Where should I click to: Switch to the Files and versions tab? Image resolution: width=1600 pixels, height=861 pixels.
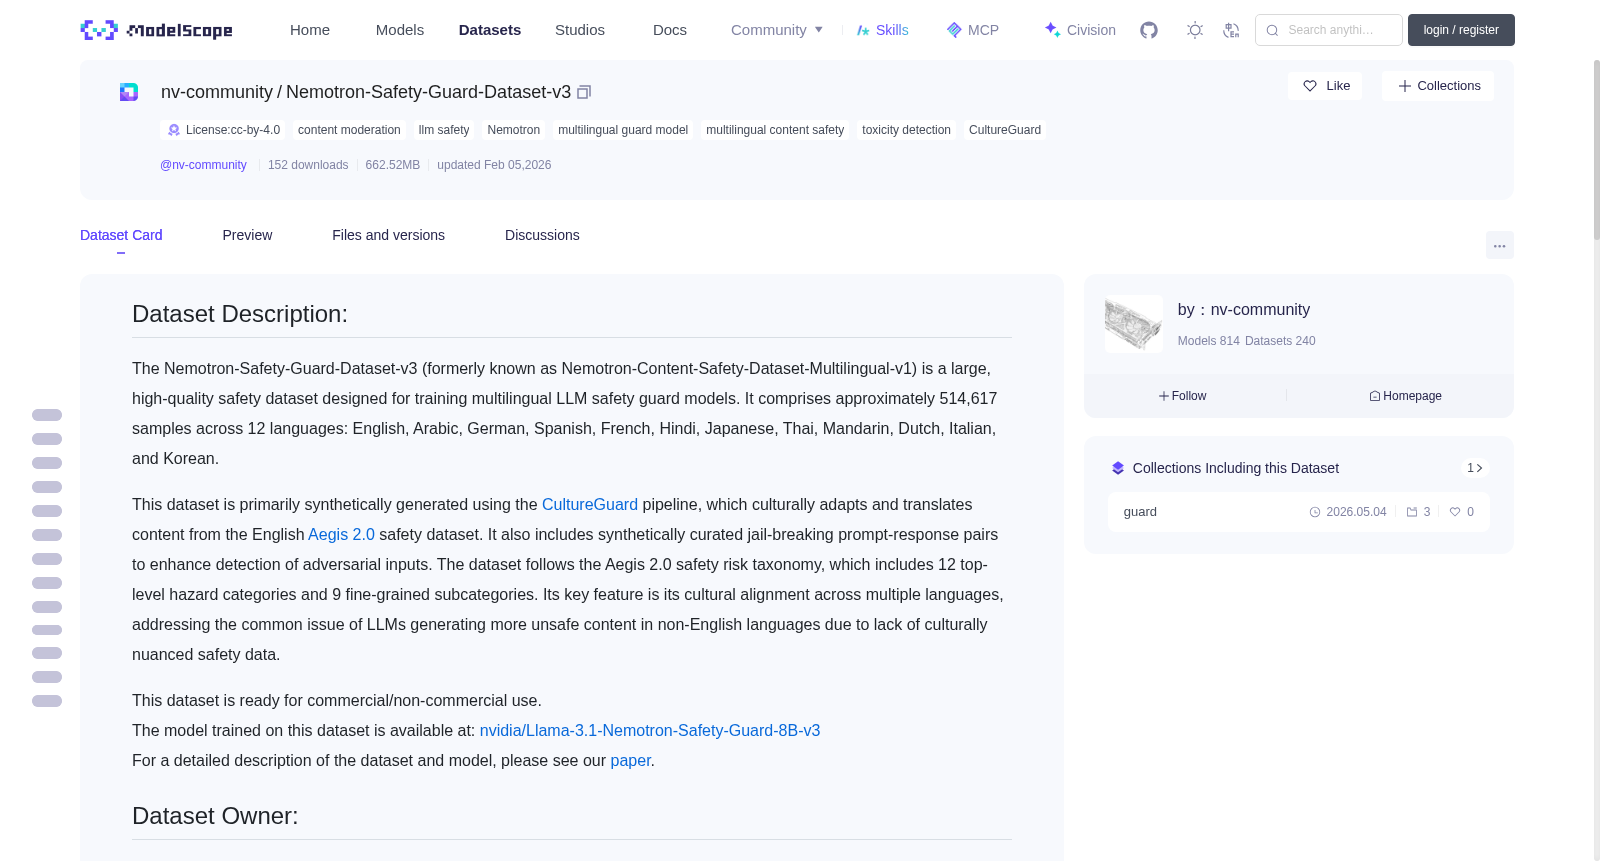(x=388, y=235)
